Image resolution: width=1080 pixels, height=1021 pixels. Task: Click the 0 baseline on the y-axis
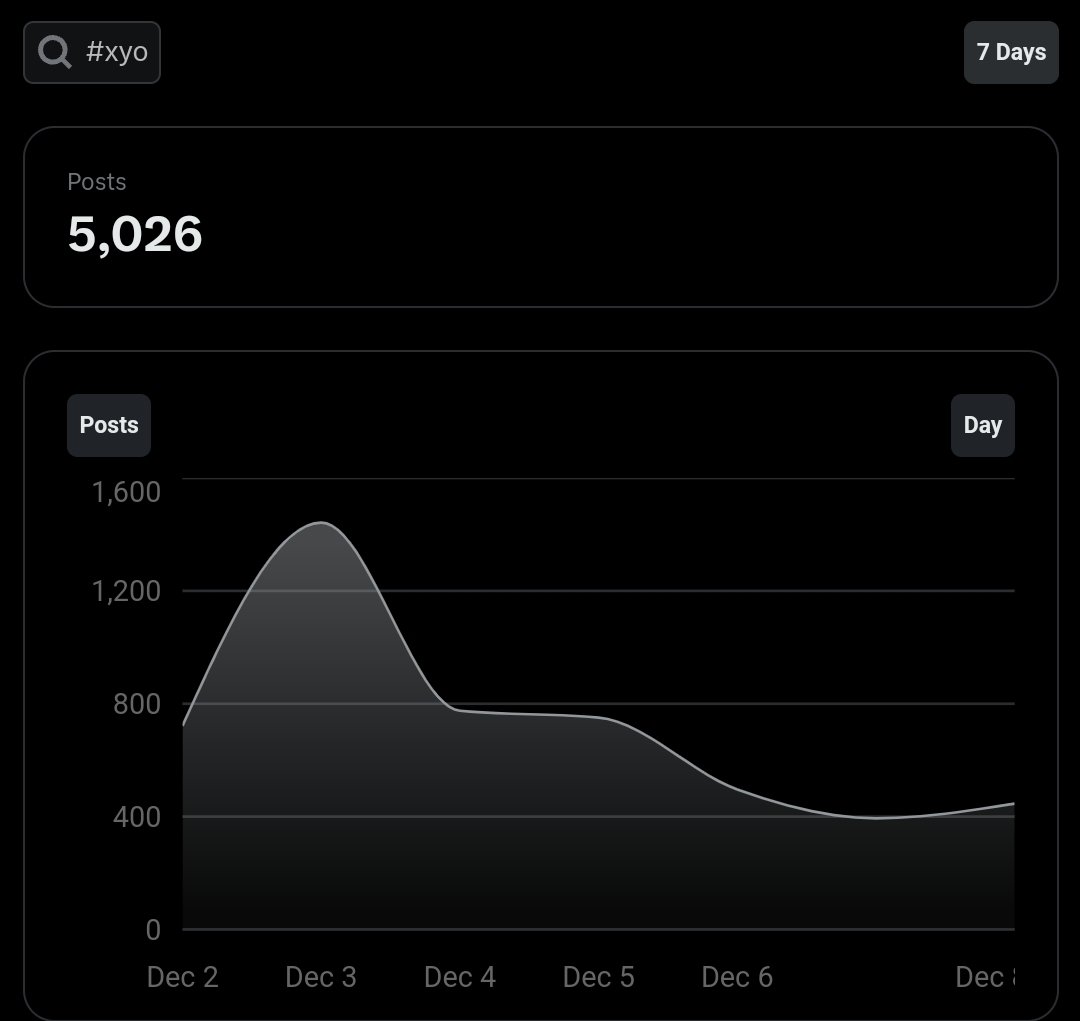click(152, 930)
